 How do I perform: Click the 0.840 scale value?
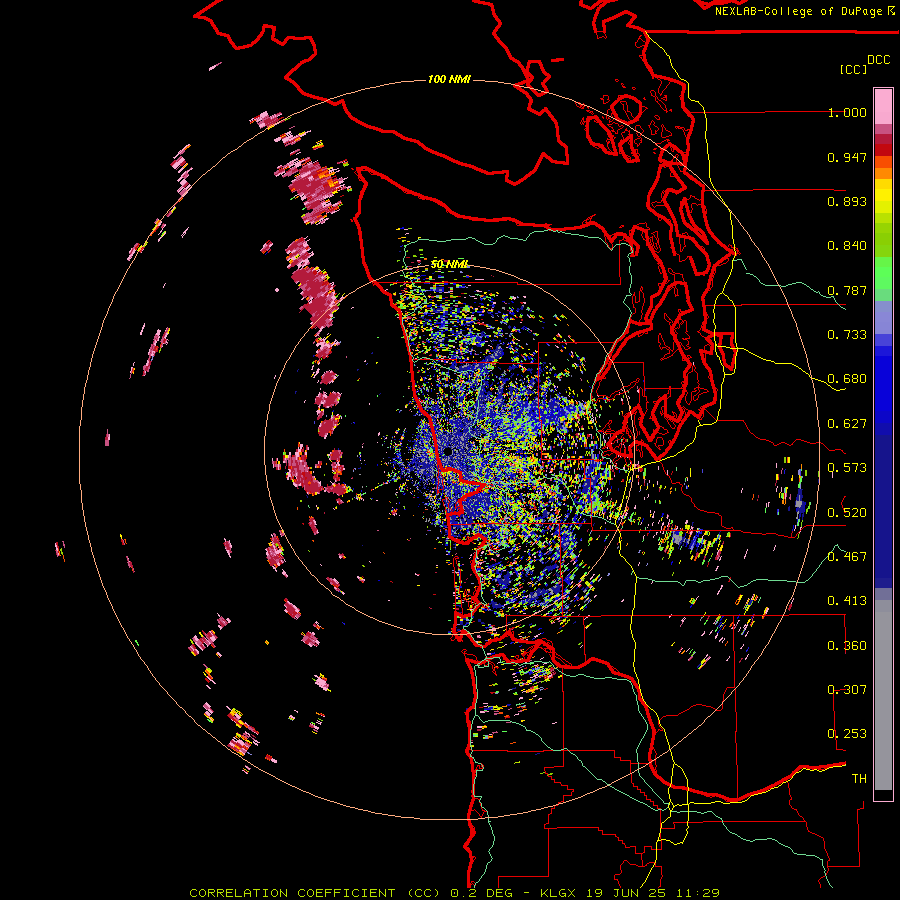(847, 246)
